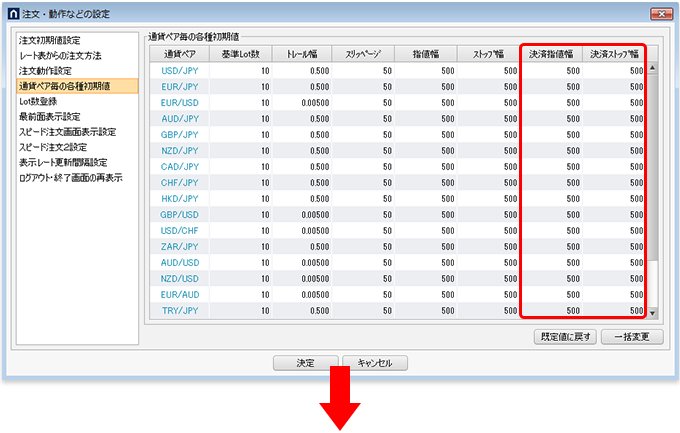Choose スピード注文画面表示設定 in sidebar
The height and width of the screenshot is (433, 680).
pyautogui.click(x=67, y=131)
